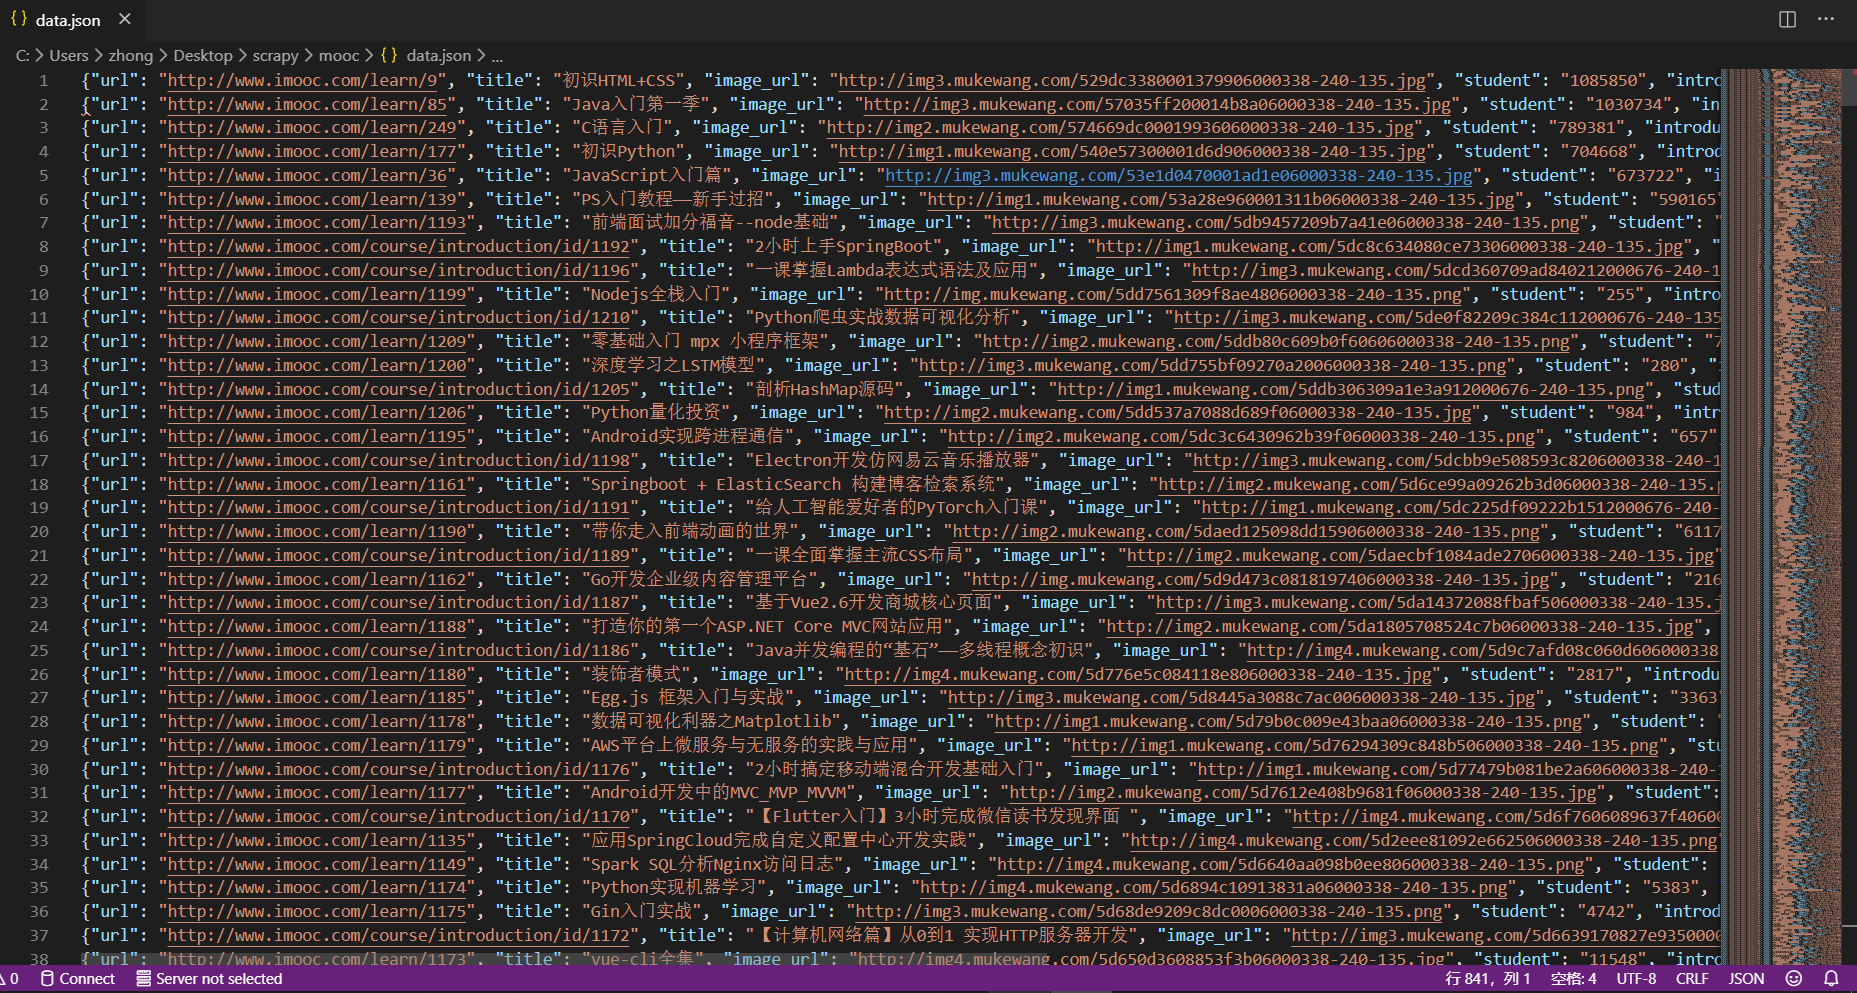Open the editor More Actions menu

[1826, 19]
